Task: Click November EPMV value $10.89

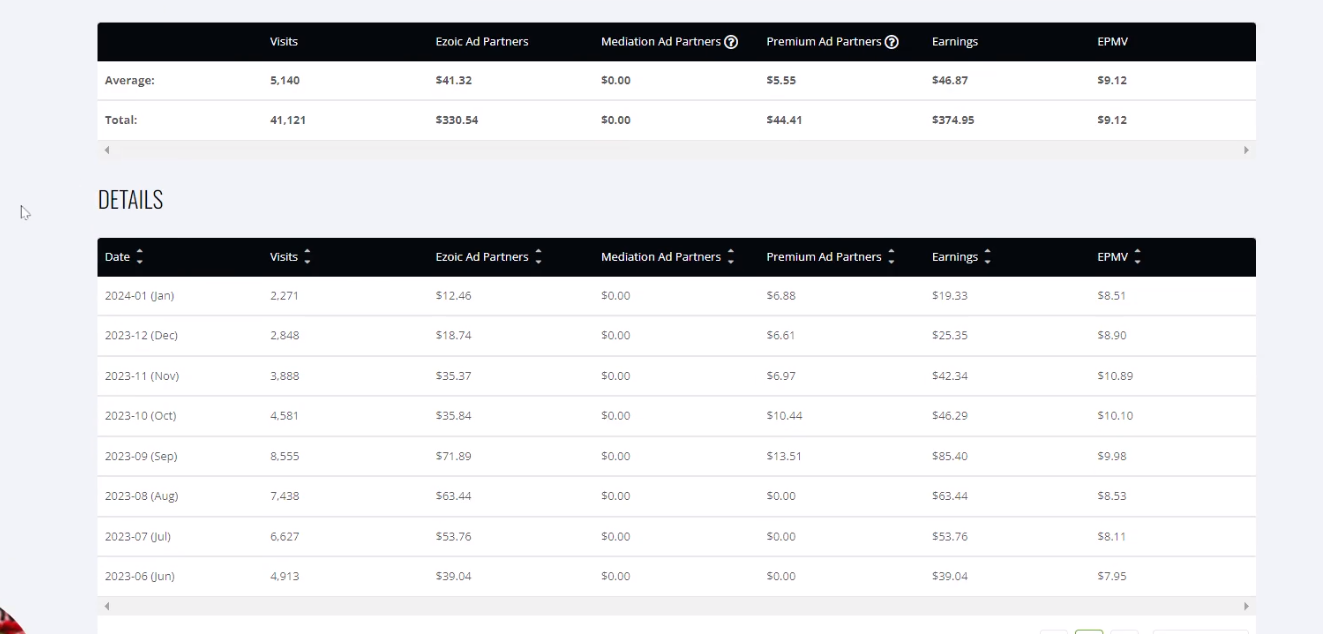Action: coord(1115,376)
